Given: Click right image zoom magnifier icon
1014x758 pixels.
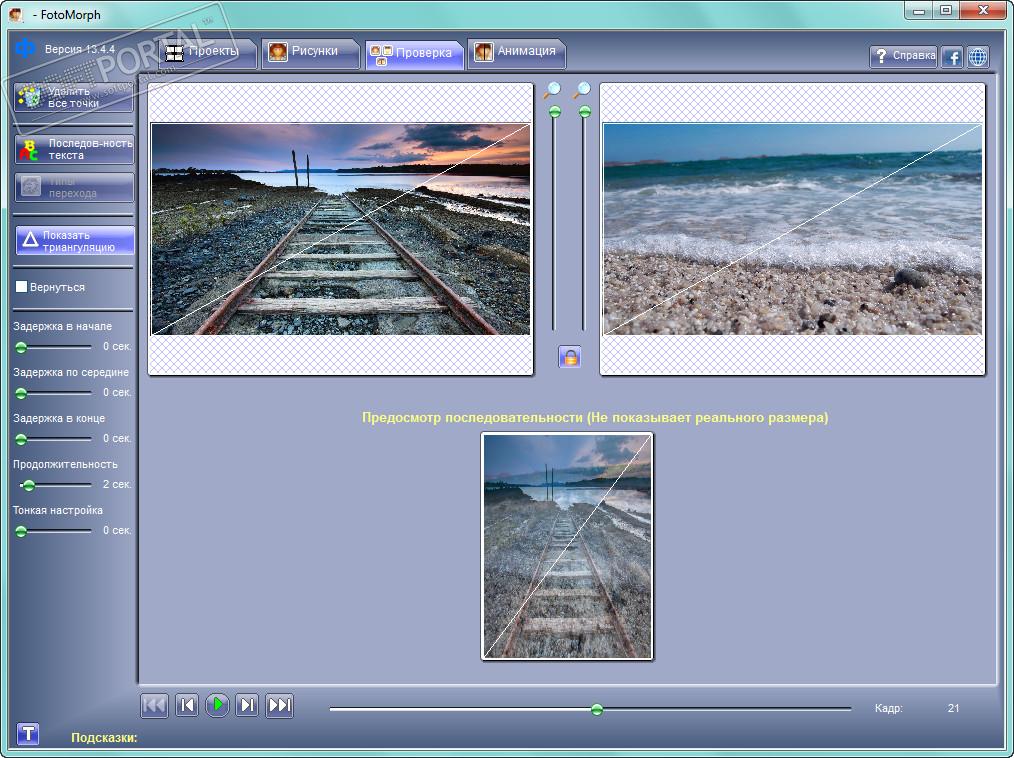Looking at the screenshot, I should click(582, 90).
